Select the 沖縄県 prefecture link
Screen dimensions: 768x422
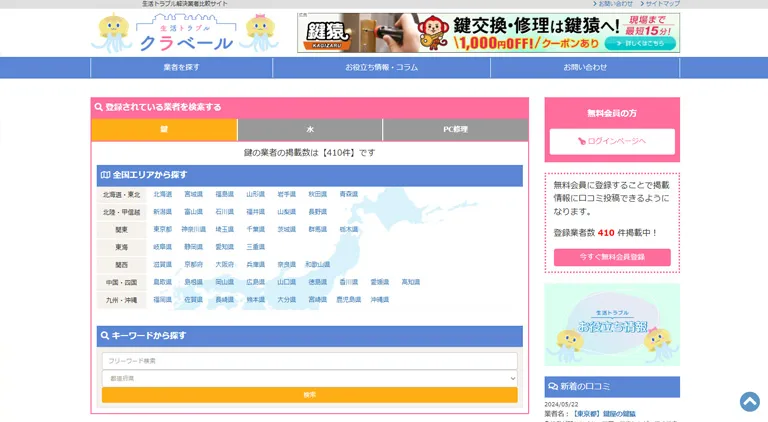pyautogui.click(x=380, y=300)
